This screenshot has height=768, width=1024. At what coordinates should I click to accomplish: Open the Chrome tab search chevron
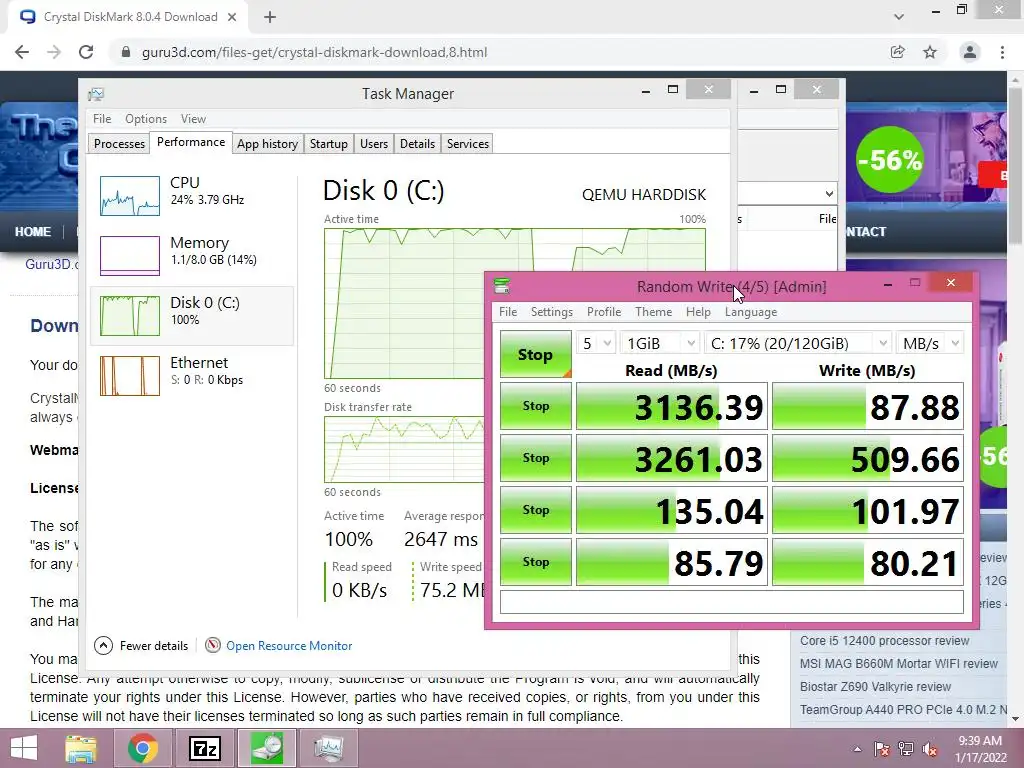click(x=899, y=17)
